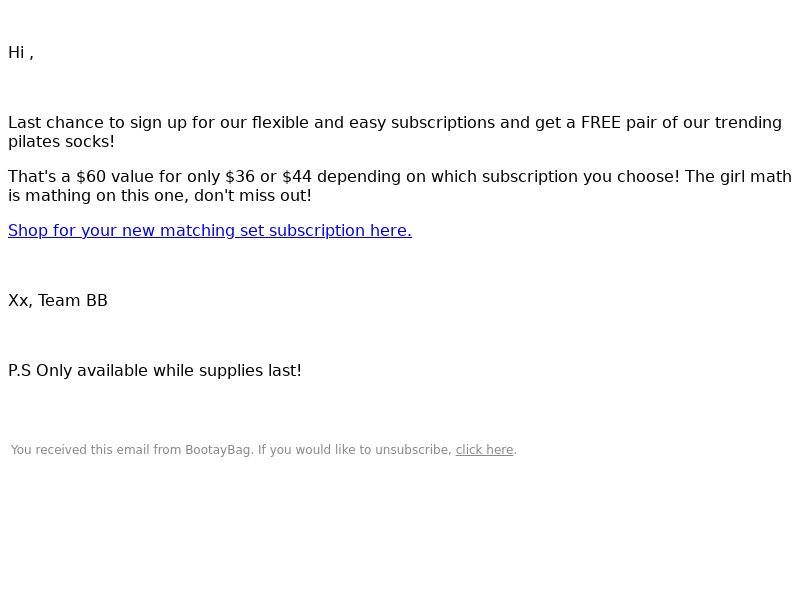Click the 'pilates socks!' text

(x=61, y=142)
